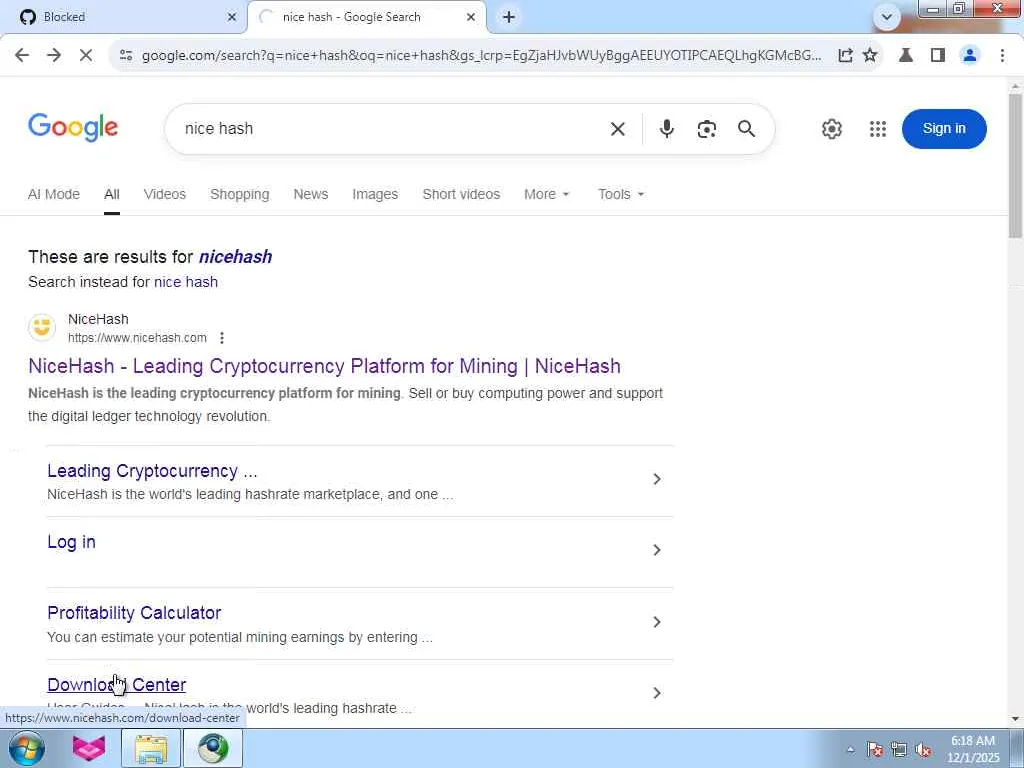Stop page loading with the X button
The image size is (1024, 768).
click(86, 56)
